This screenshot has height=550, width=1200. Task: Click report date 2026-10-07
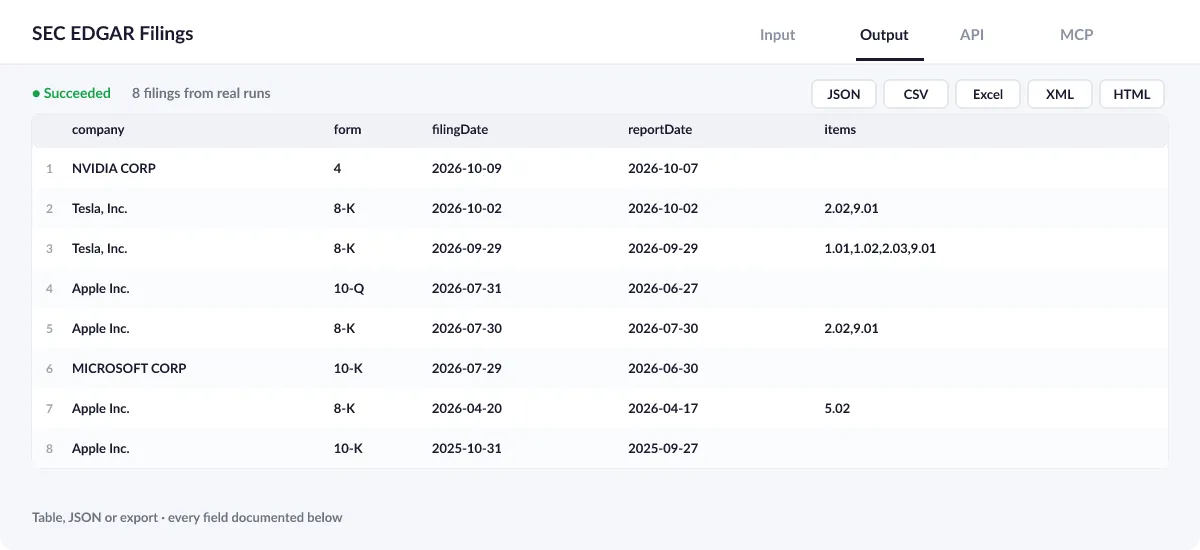pos(663,168)
